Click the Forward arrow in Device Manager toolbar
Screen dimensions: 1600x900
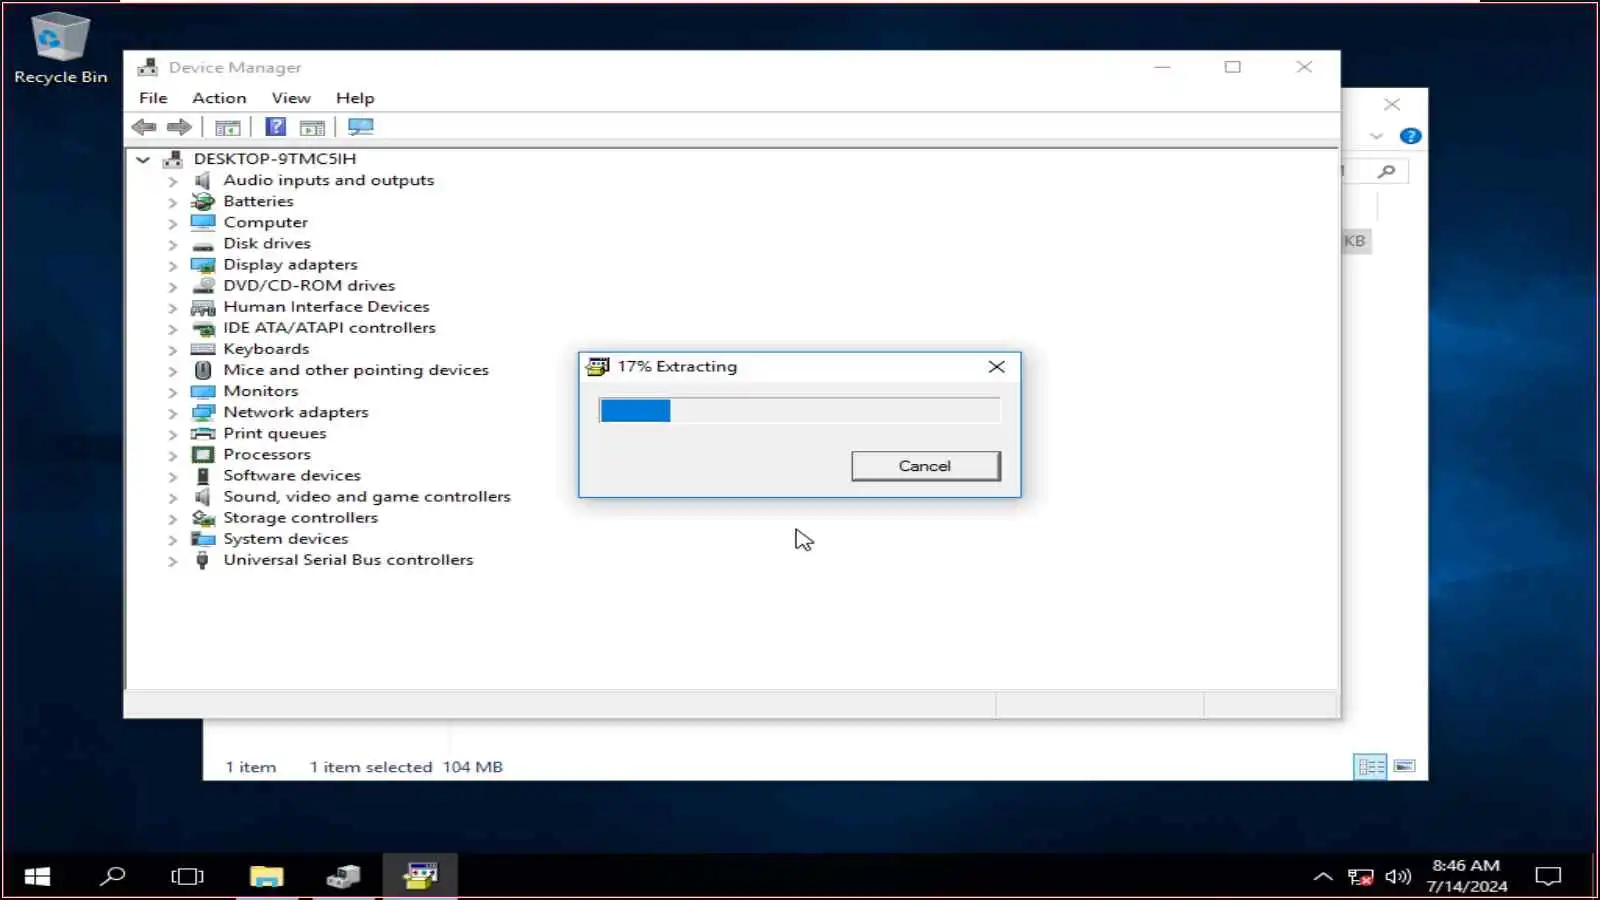tap(179, 127)
